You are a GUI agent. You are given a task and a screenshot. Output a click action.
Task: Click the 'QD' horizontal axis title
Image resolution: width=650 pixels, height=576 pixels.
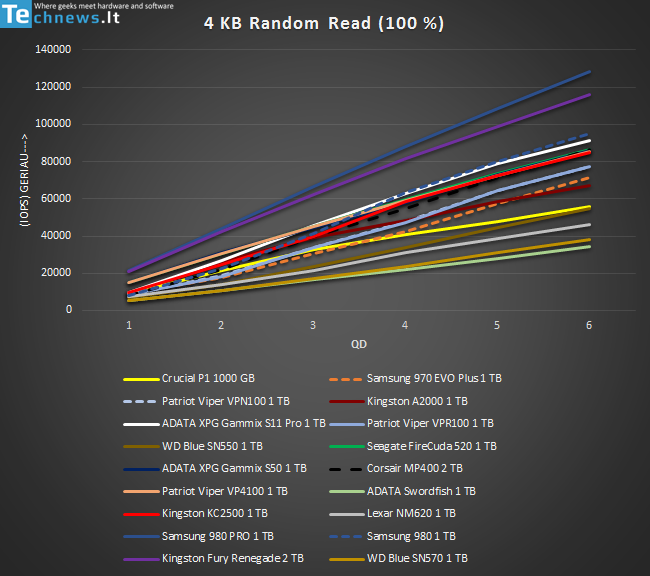pyautogui.click(x=359, y=344)
